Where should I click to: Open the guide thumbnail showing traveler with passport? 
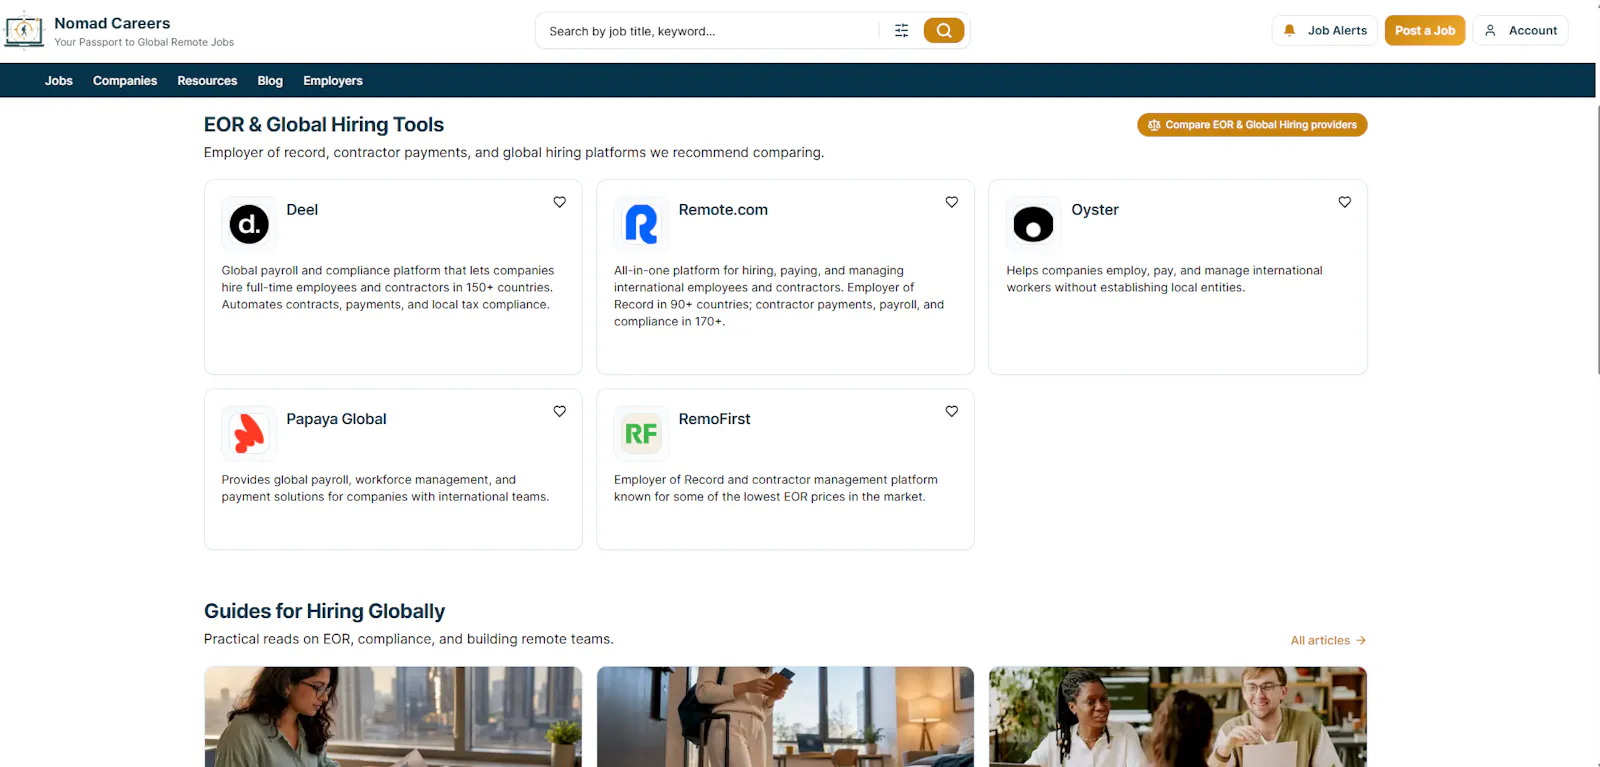(785, 717)
